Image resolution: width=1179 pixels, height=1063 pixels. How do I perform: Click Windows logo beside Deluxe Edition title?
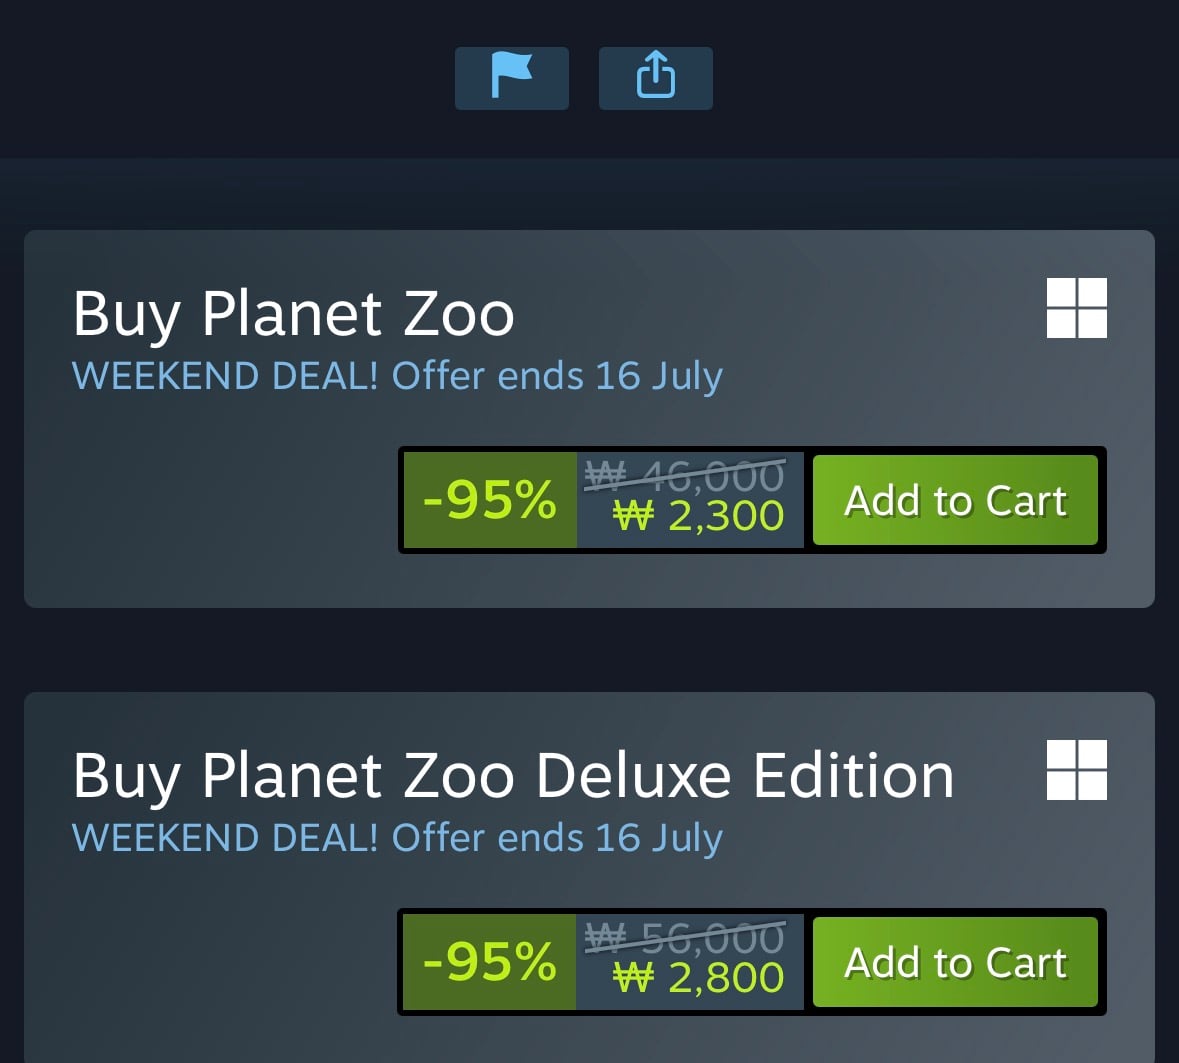pos(1076,770)
